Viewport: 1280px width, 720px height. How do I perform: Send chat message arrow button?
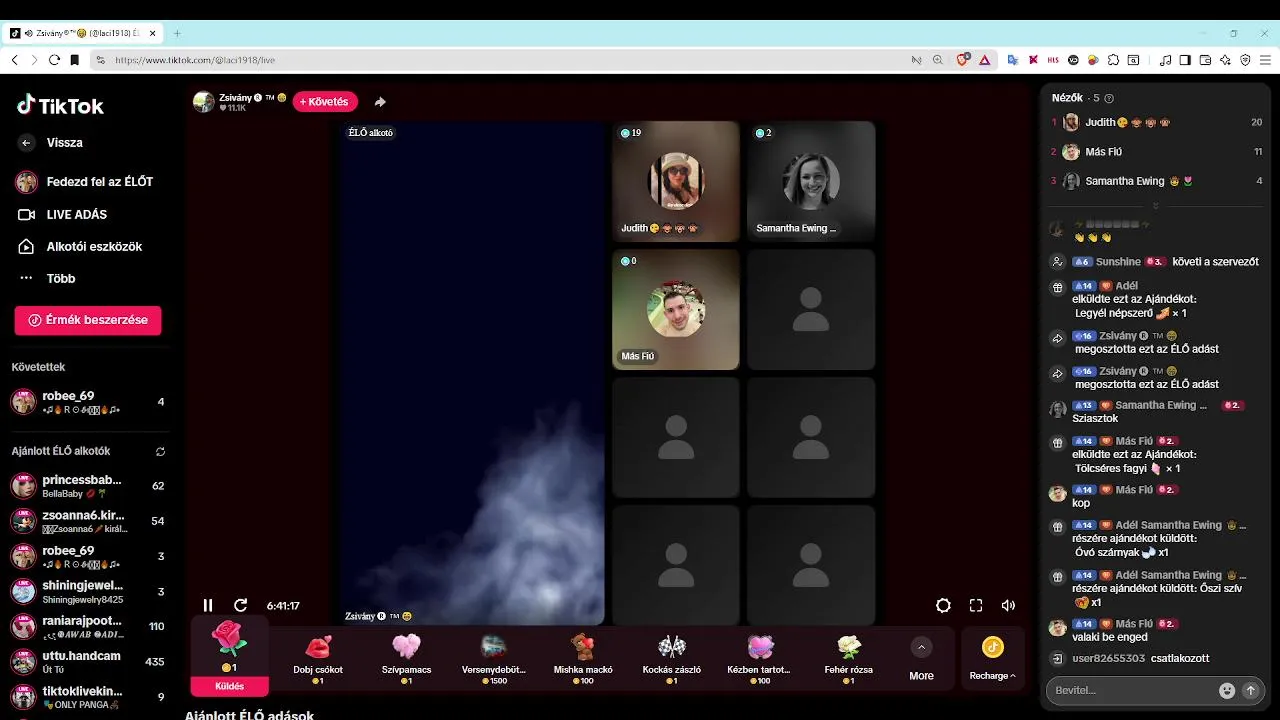1250,690
